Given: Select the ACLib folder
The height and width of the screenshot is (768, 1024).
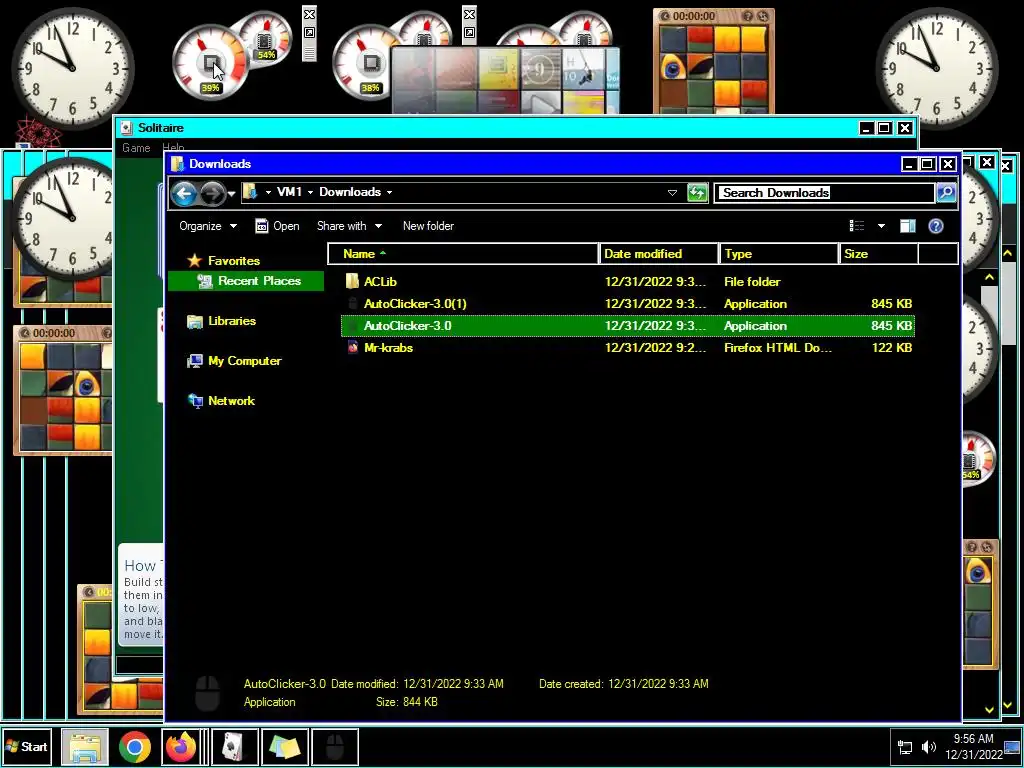Looking at the screenshot, I should (628, 281).
